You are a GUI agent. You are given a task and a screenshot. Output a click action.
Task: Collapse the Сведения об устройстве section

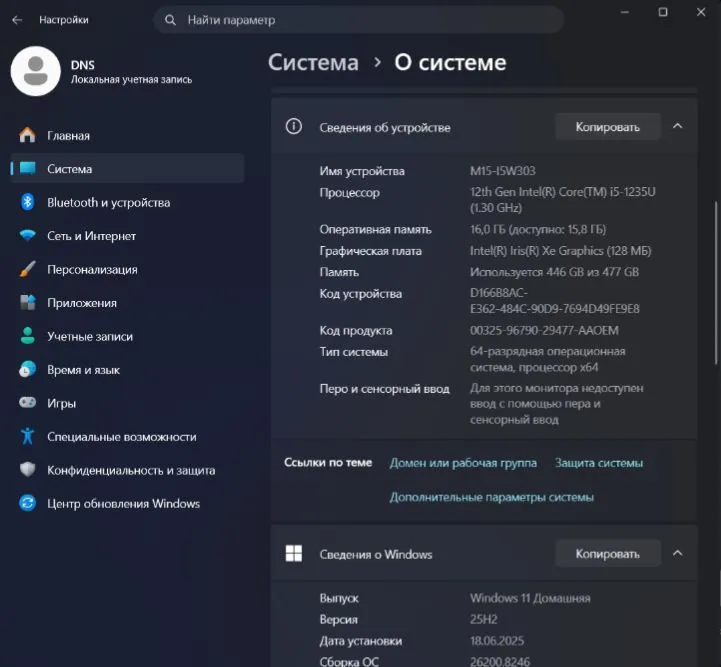click(677, 126)
